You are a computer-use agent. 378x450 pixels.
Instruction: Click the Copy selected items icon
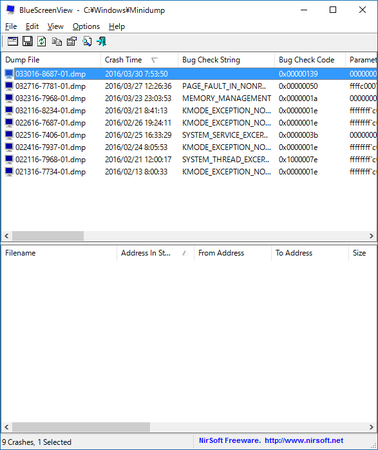[x=57, y=42]
